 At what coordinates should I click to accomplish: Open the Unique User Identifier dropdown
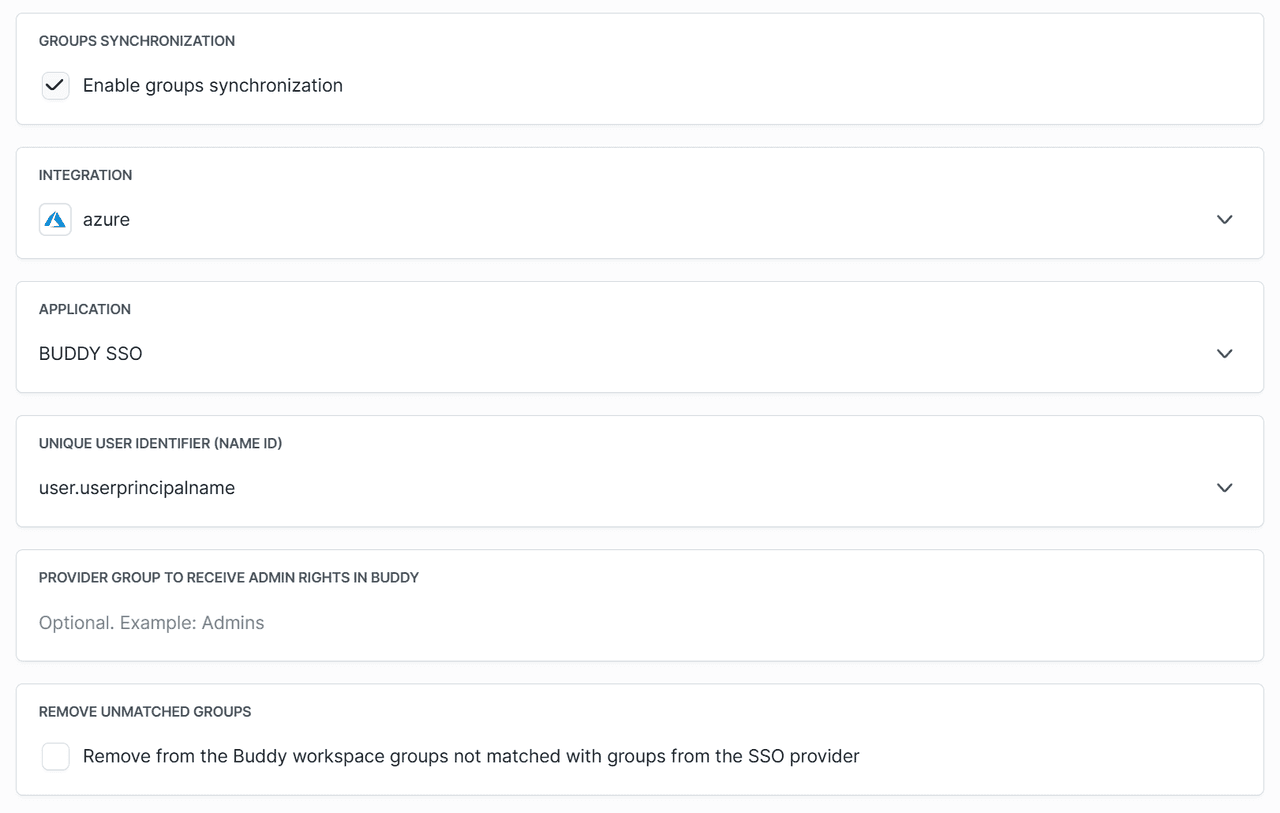point(1224,487)
